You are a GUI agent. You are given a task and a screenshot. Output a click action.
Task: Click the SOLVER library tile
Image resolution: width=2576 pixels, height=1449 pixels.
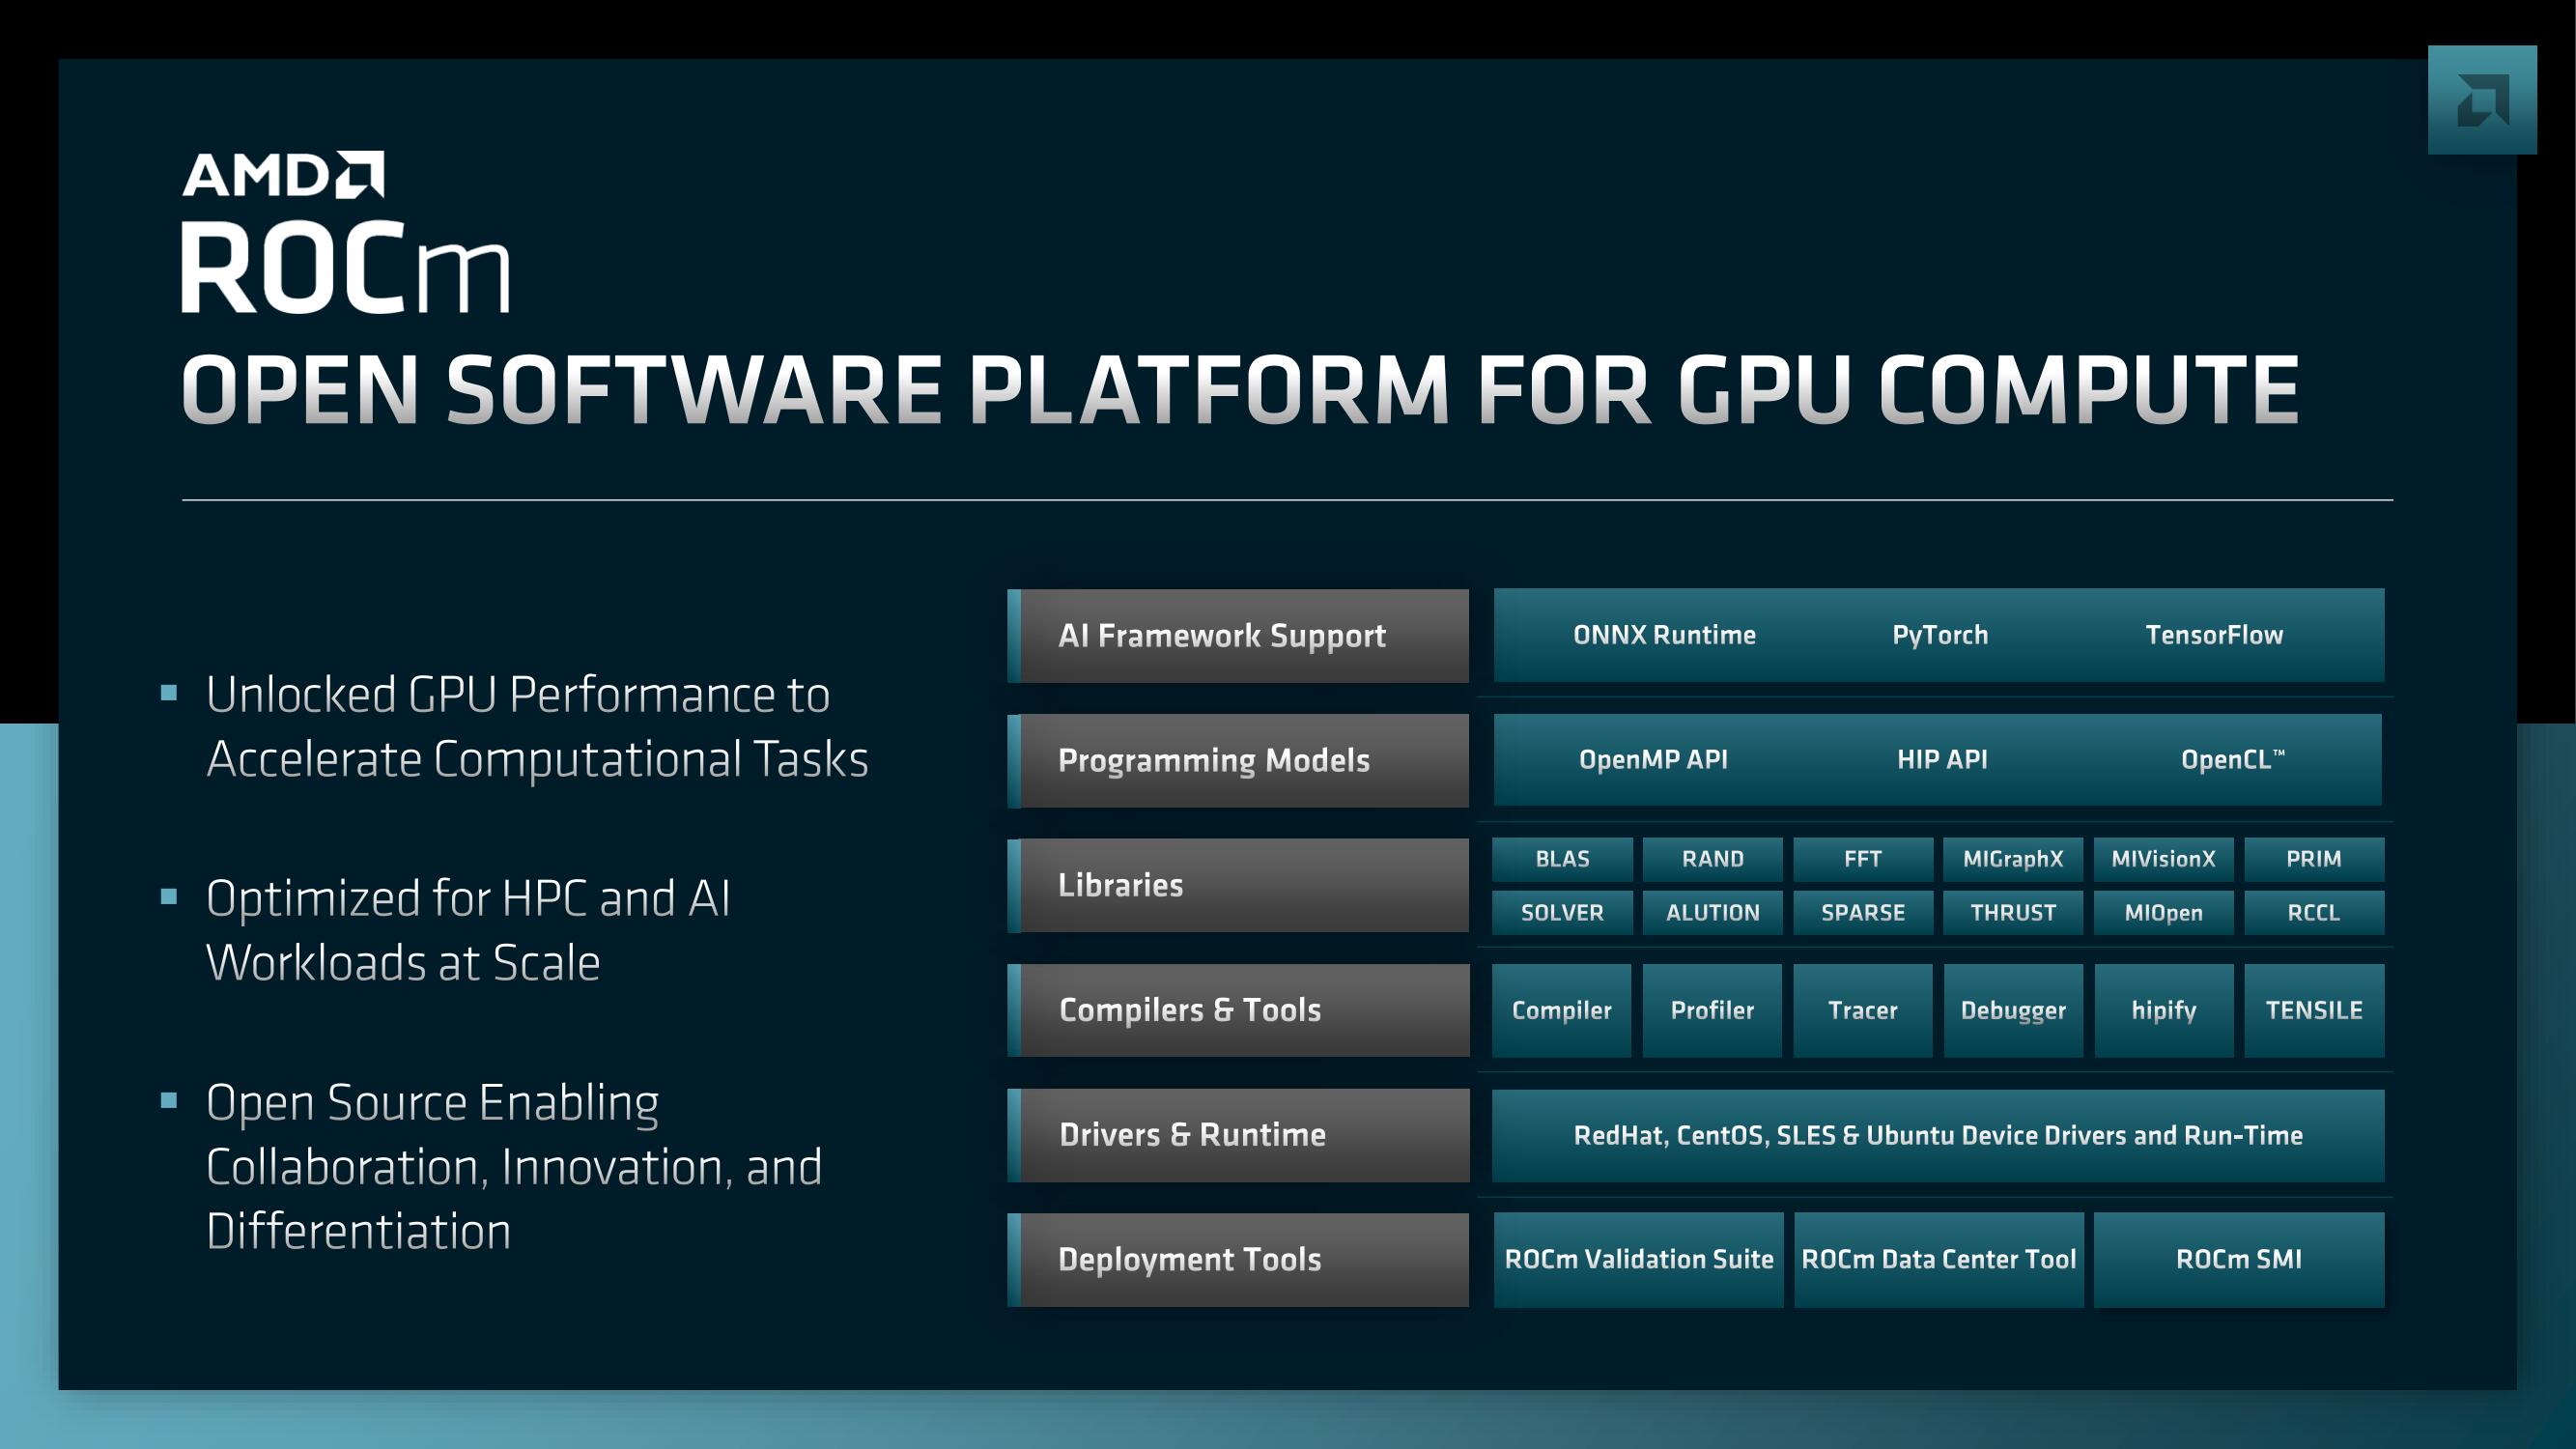[1562, 913]
